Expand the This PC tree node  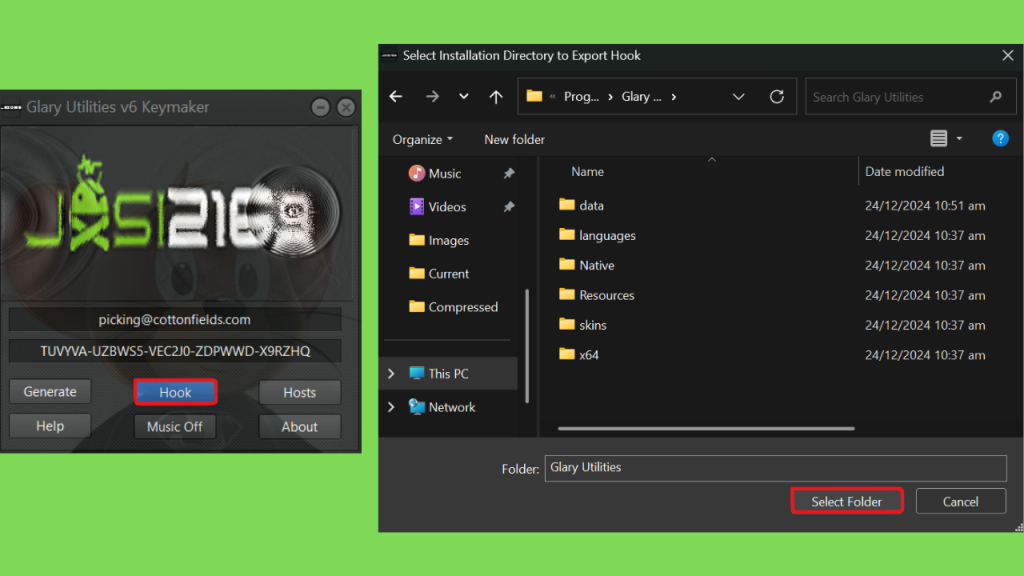point(391,374)
